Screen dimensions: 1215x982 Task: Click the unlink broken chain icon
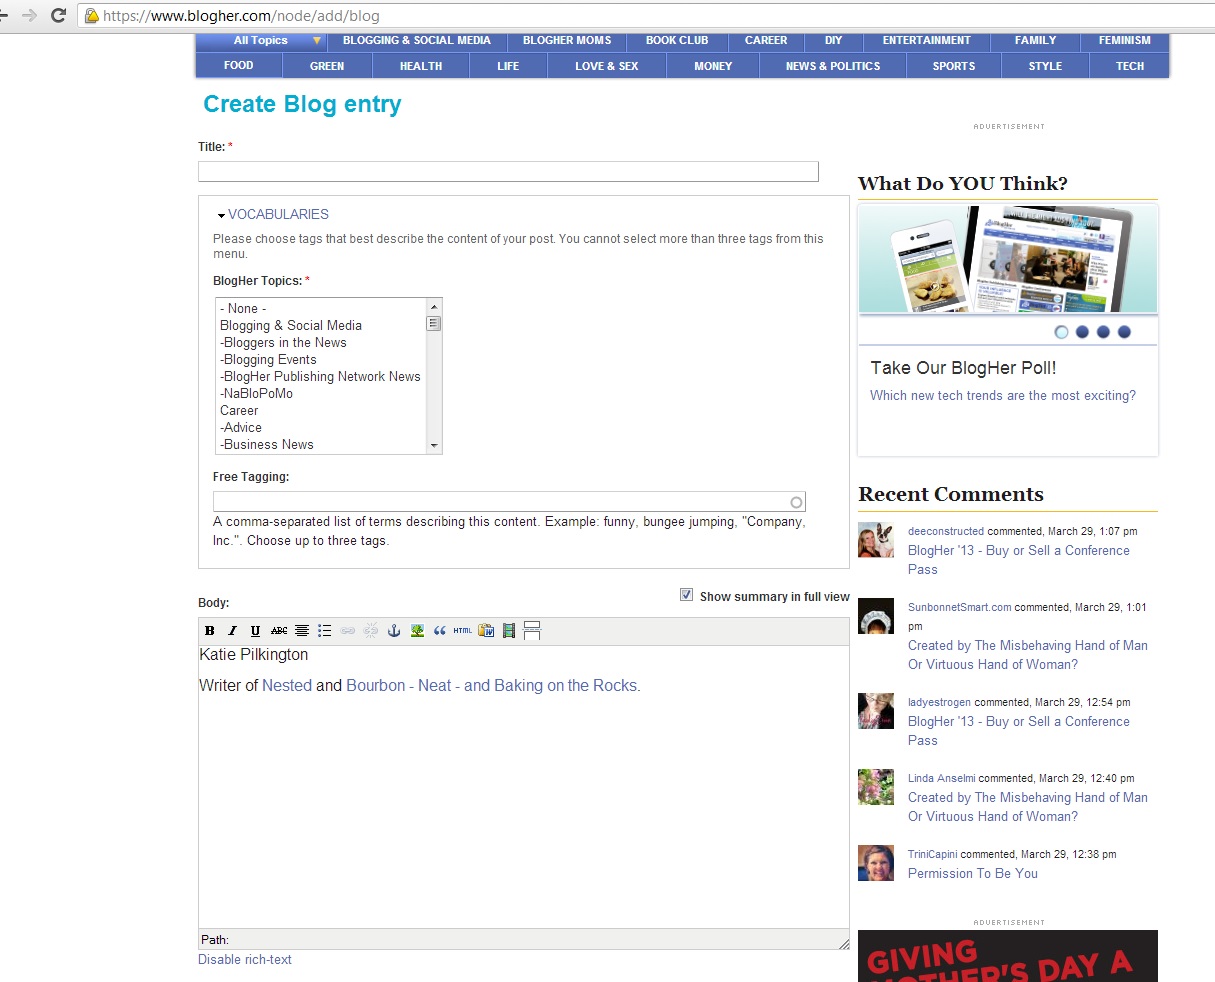click(x=370, y=631)
